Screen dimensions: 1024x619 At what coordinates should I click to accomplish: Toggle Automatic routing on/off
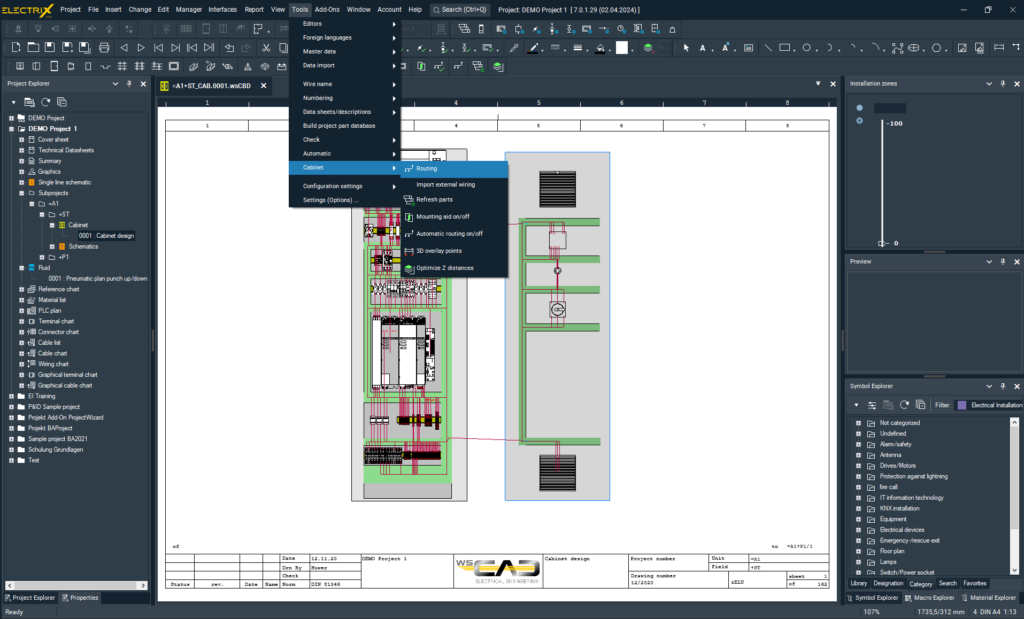[x=409, y=233]
